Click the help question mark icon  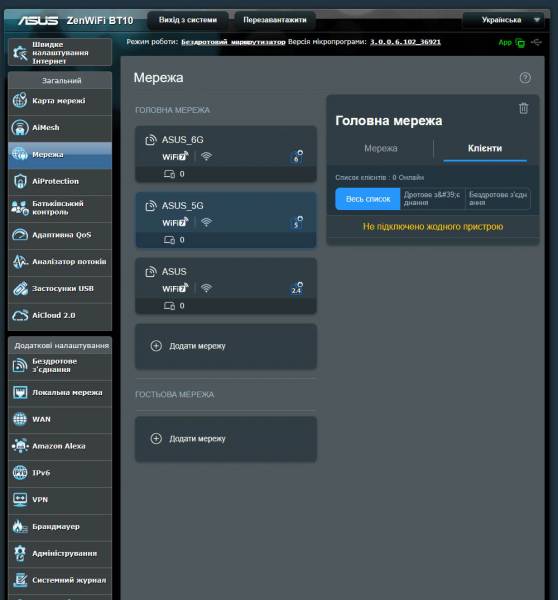(525, 78)
